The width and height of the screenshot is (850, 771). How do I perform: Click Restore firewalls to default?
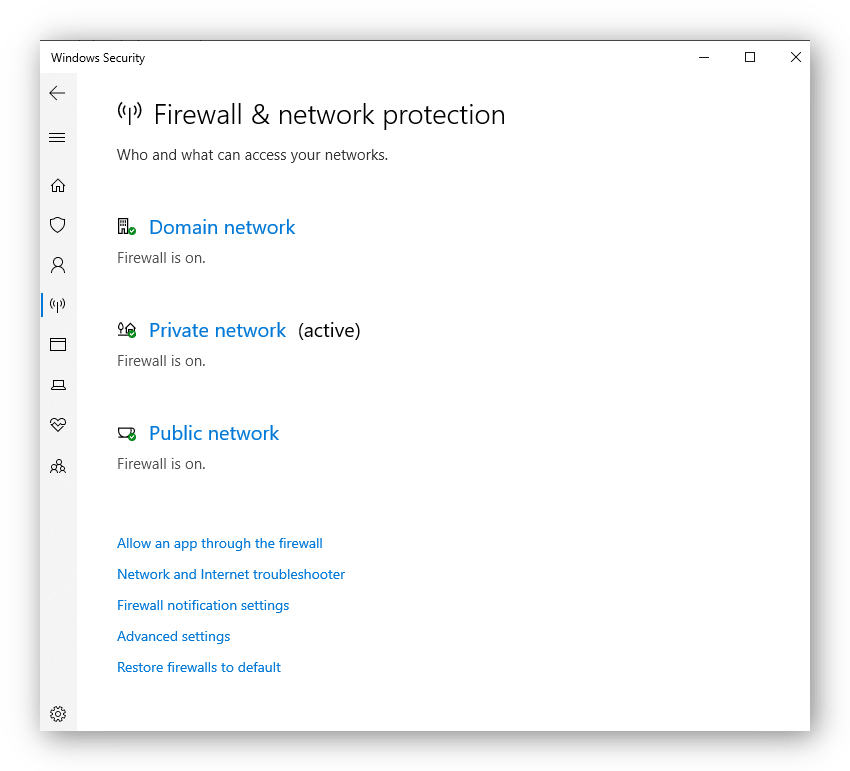pyautogui.click(x=198, y=667)
